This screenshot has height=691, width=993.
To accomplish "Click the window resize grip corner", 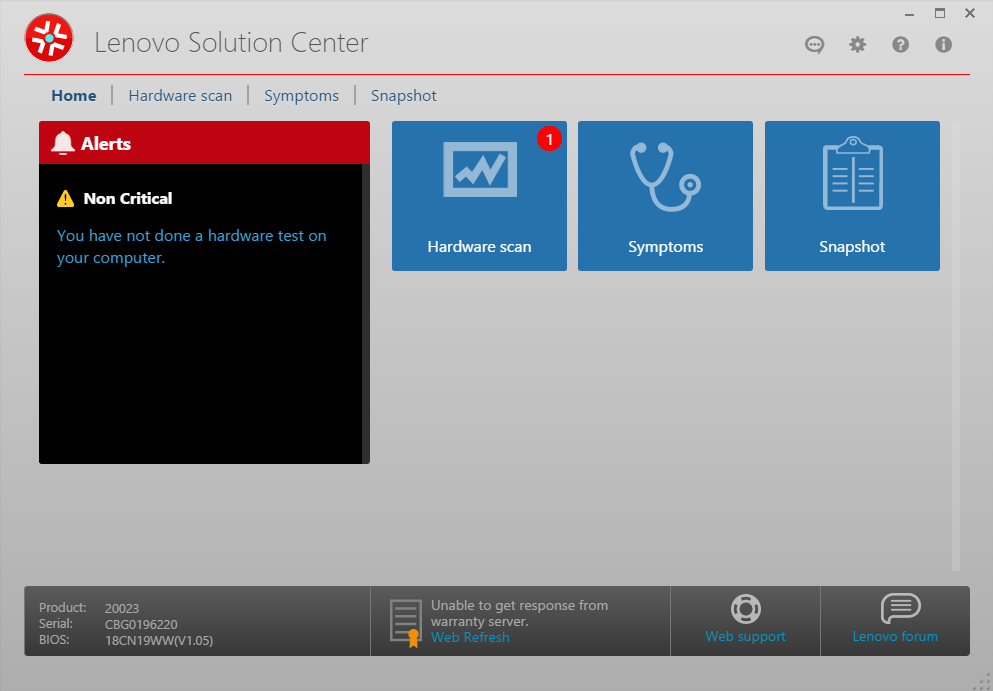I will 984,682.
